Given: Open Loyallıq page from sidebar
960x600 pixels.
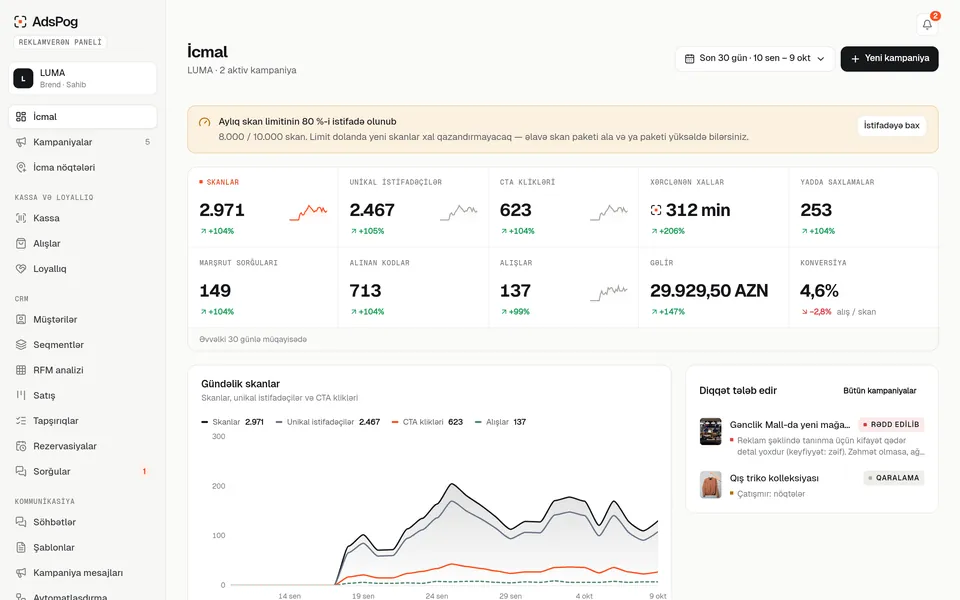Looking at the screenshot, I should pos(83,269).
